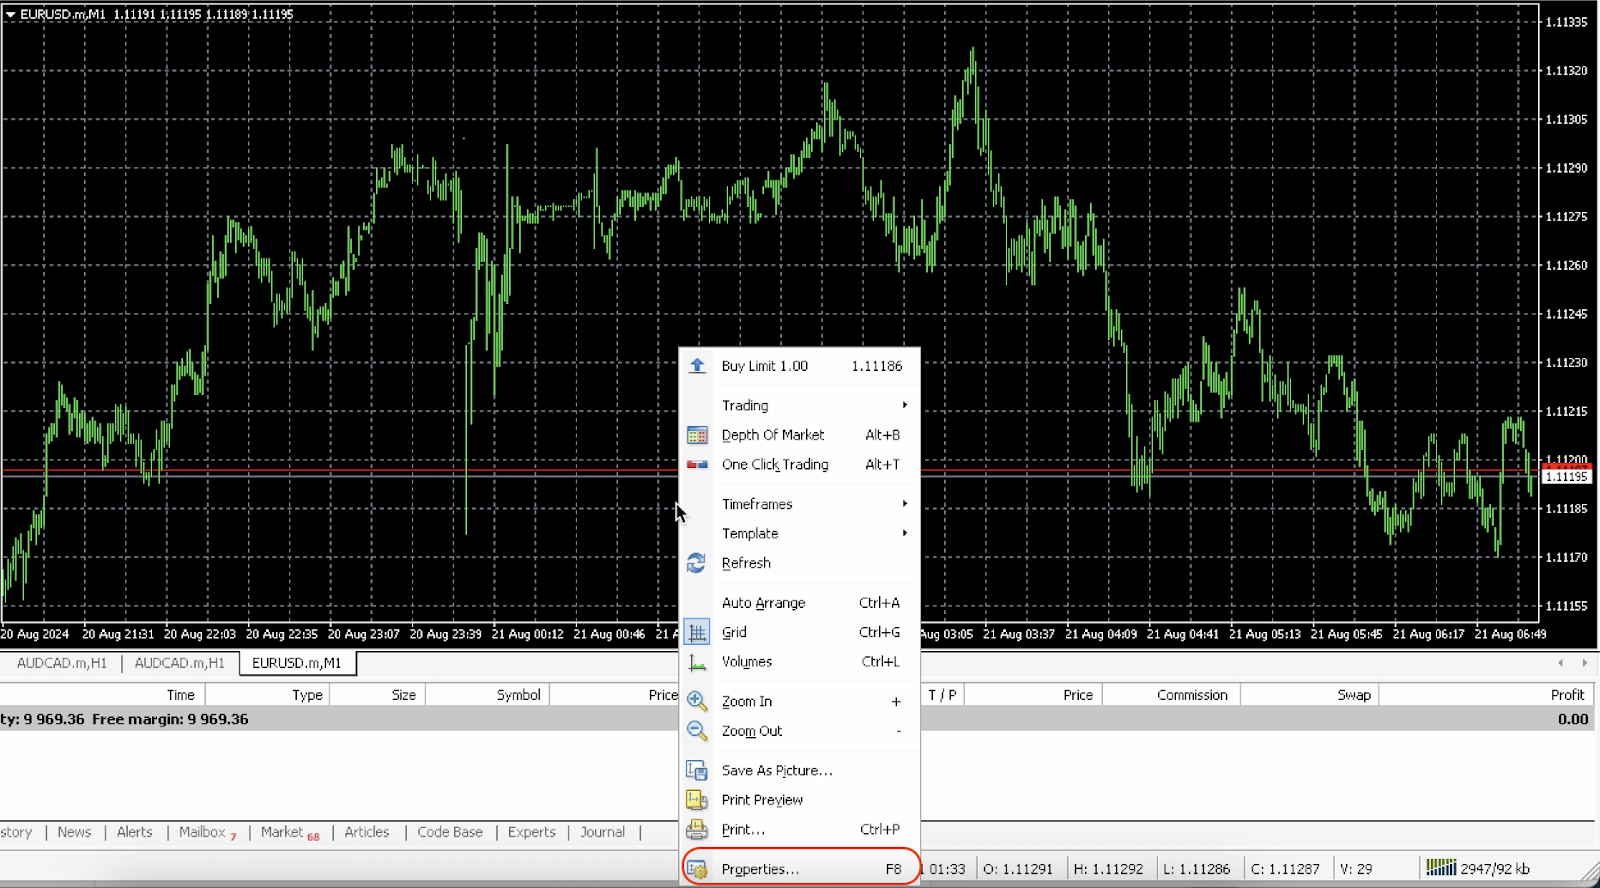Switch to EURUSD.m,M1 chart tab
1600x888 pixels.
(297, 663)
